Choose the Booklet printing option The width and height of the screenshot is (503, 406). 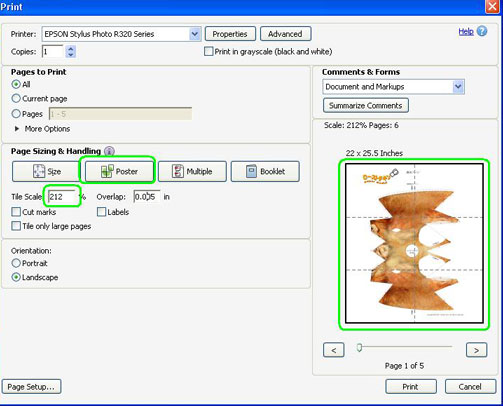coord(265,171)
